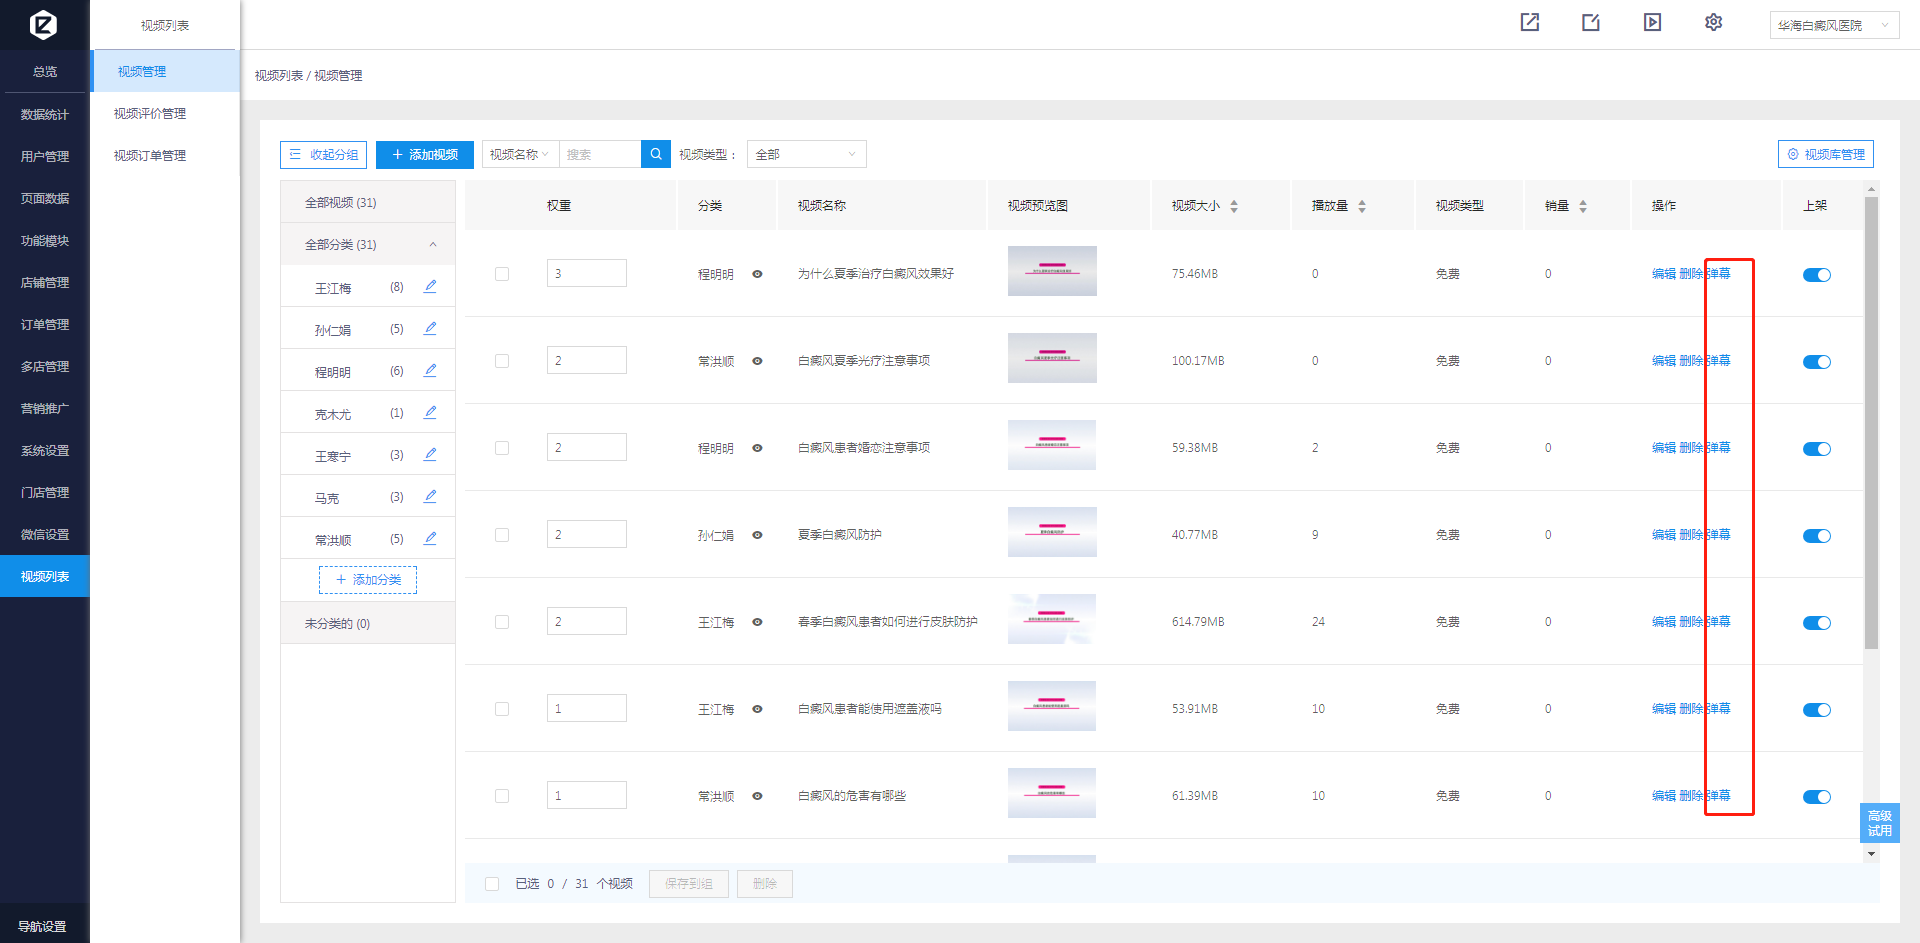Click pencil icon next to 常洪顺 category
The height and width of the screenshot is (943, 1920).
point(430,539)
